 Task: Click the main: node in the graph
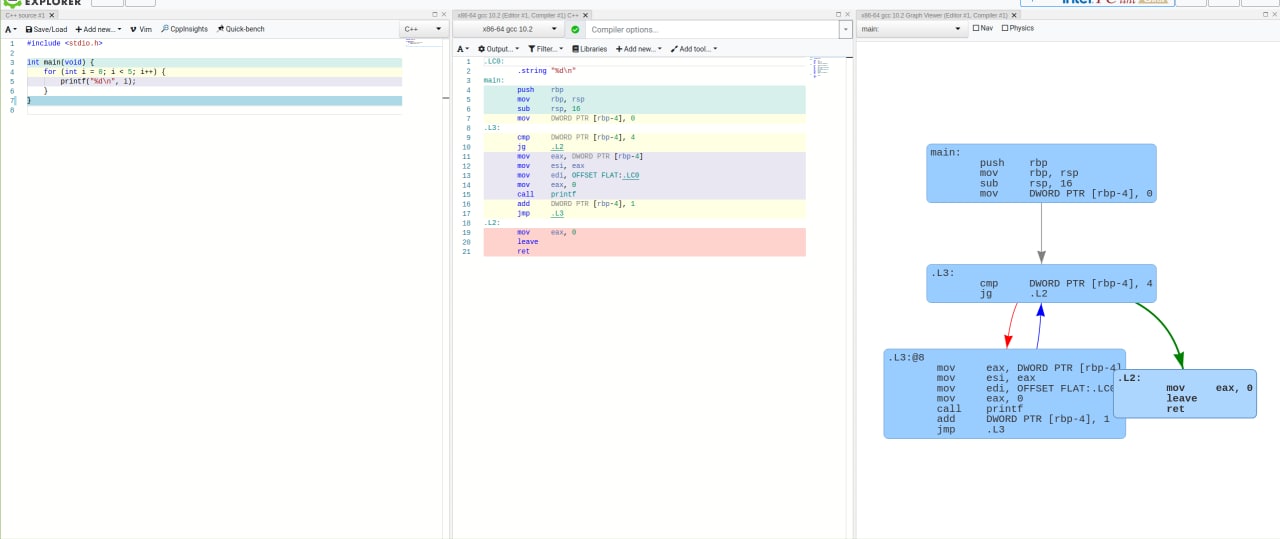click(x=1041, y=173)
